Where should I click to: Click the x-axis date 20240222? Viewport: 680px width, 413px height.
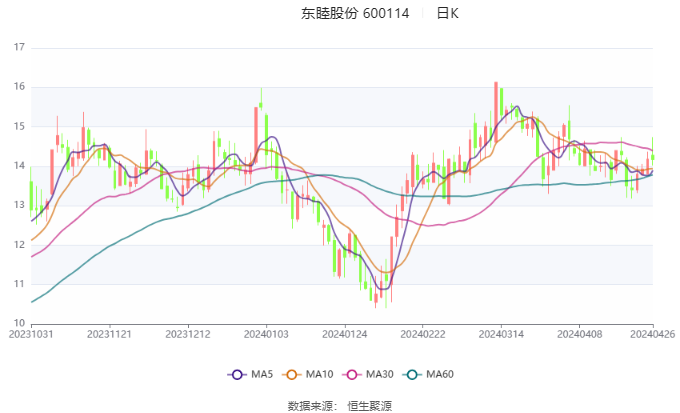(423, 334)
